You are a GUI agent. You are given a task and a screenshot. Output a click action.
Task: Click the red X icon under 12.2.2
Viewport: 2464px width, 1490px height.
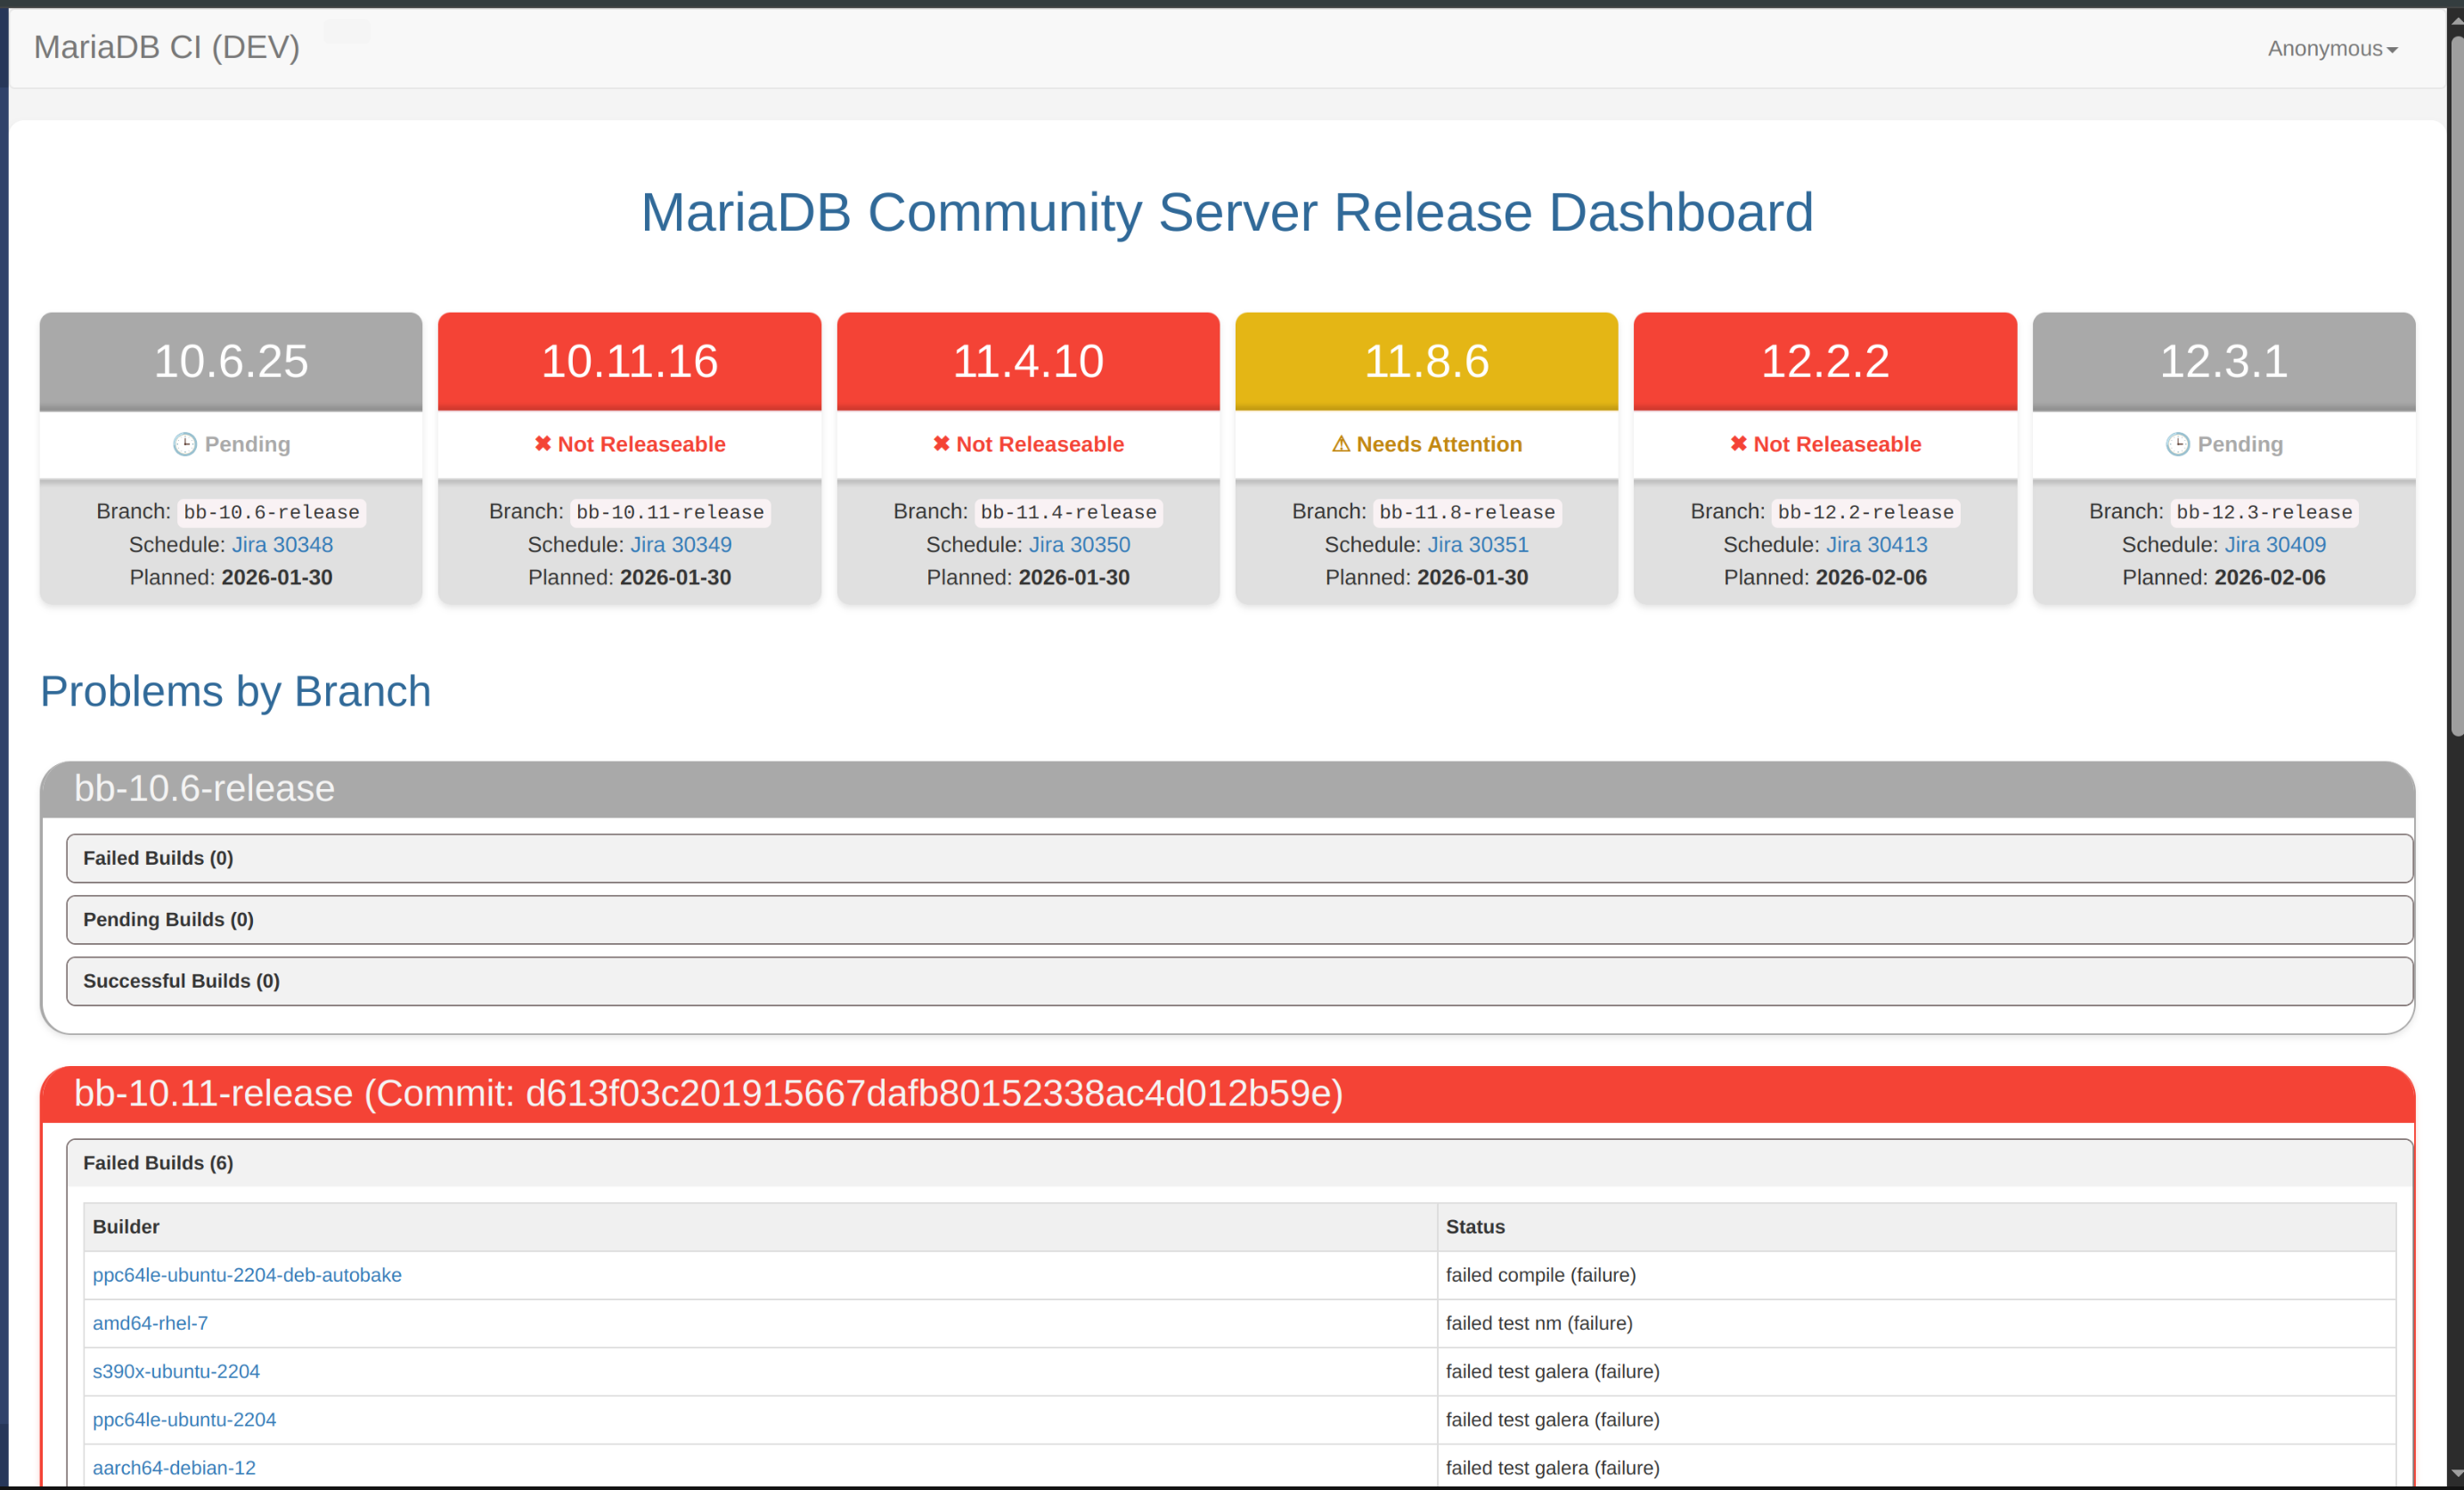pos(1738,444)
